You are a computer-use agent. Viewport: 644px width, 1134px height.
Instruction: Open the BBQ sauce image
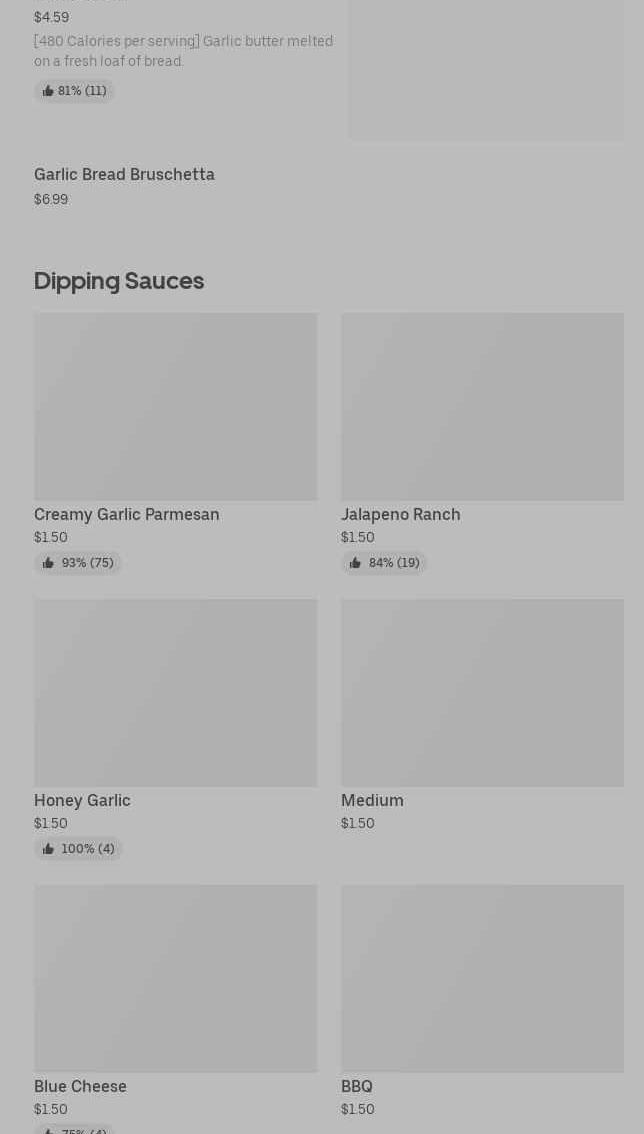[482, 978]
